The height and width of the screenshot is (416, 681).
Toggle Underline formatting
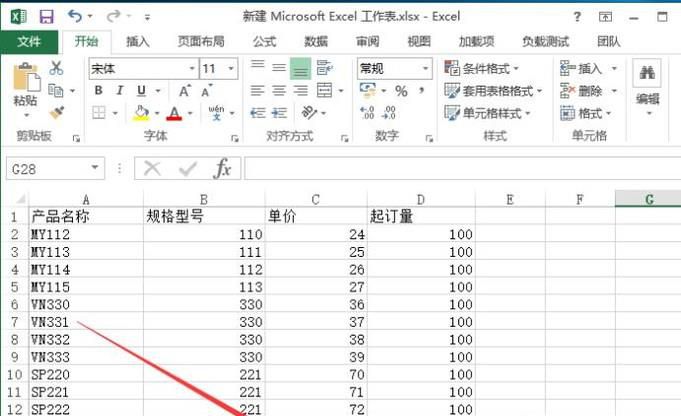click(x=141, y=91)
